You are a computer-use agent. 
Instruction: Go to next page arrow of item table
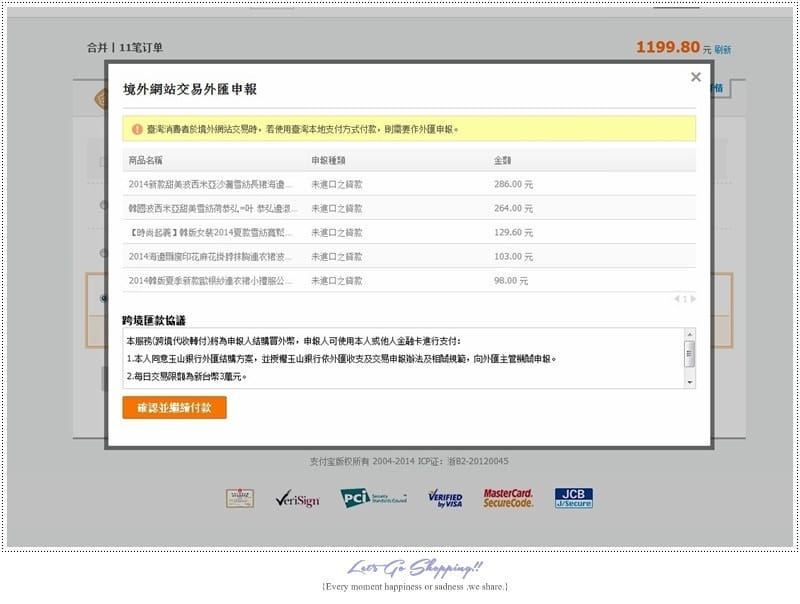[693, 299]
